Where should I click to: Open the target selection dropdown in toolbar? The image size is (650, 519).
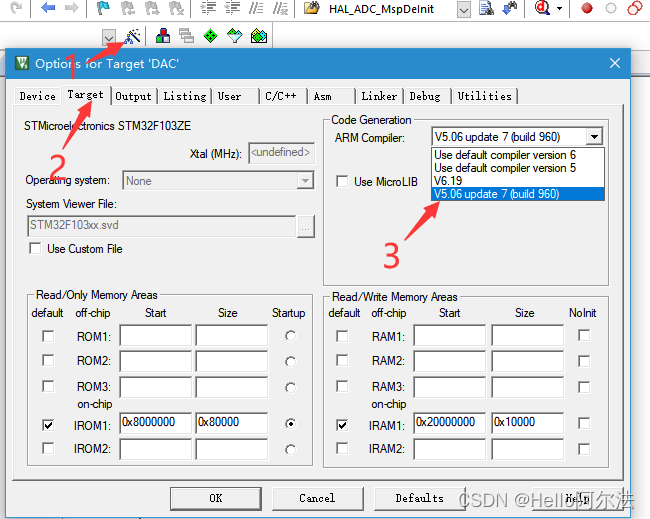(109, 38)
